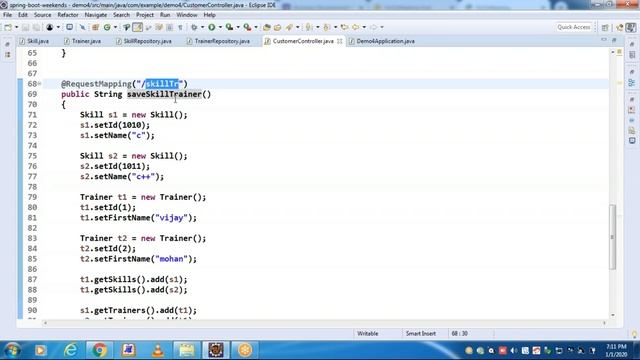Click the Search flashlight toolbar icon

289,27
